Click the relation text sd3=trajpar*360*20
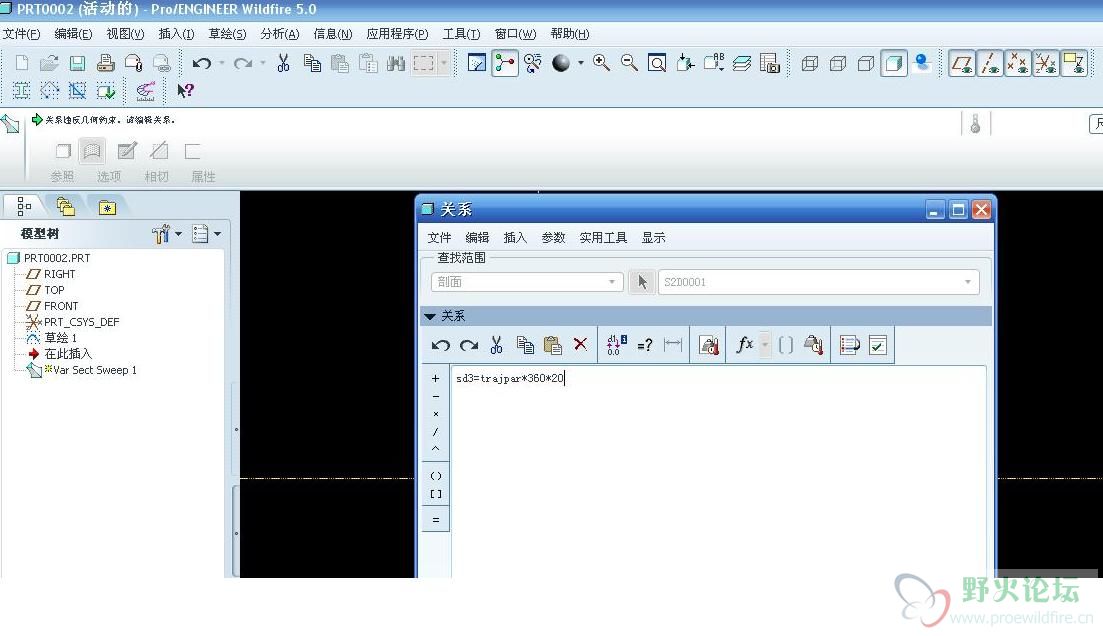Image resolution: width=1103 pixels, height=636 pixels. click(509, 379)
